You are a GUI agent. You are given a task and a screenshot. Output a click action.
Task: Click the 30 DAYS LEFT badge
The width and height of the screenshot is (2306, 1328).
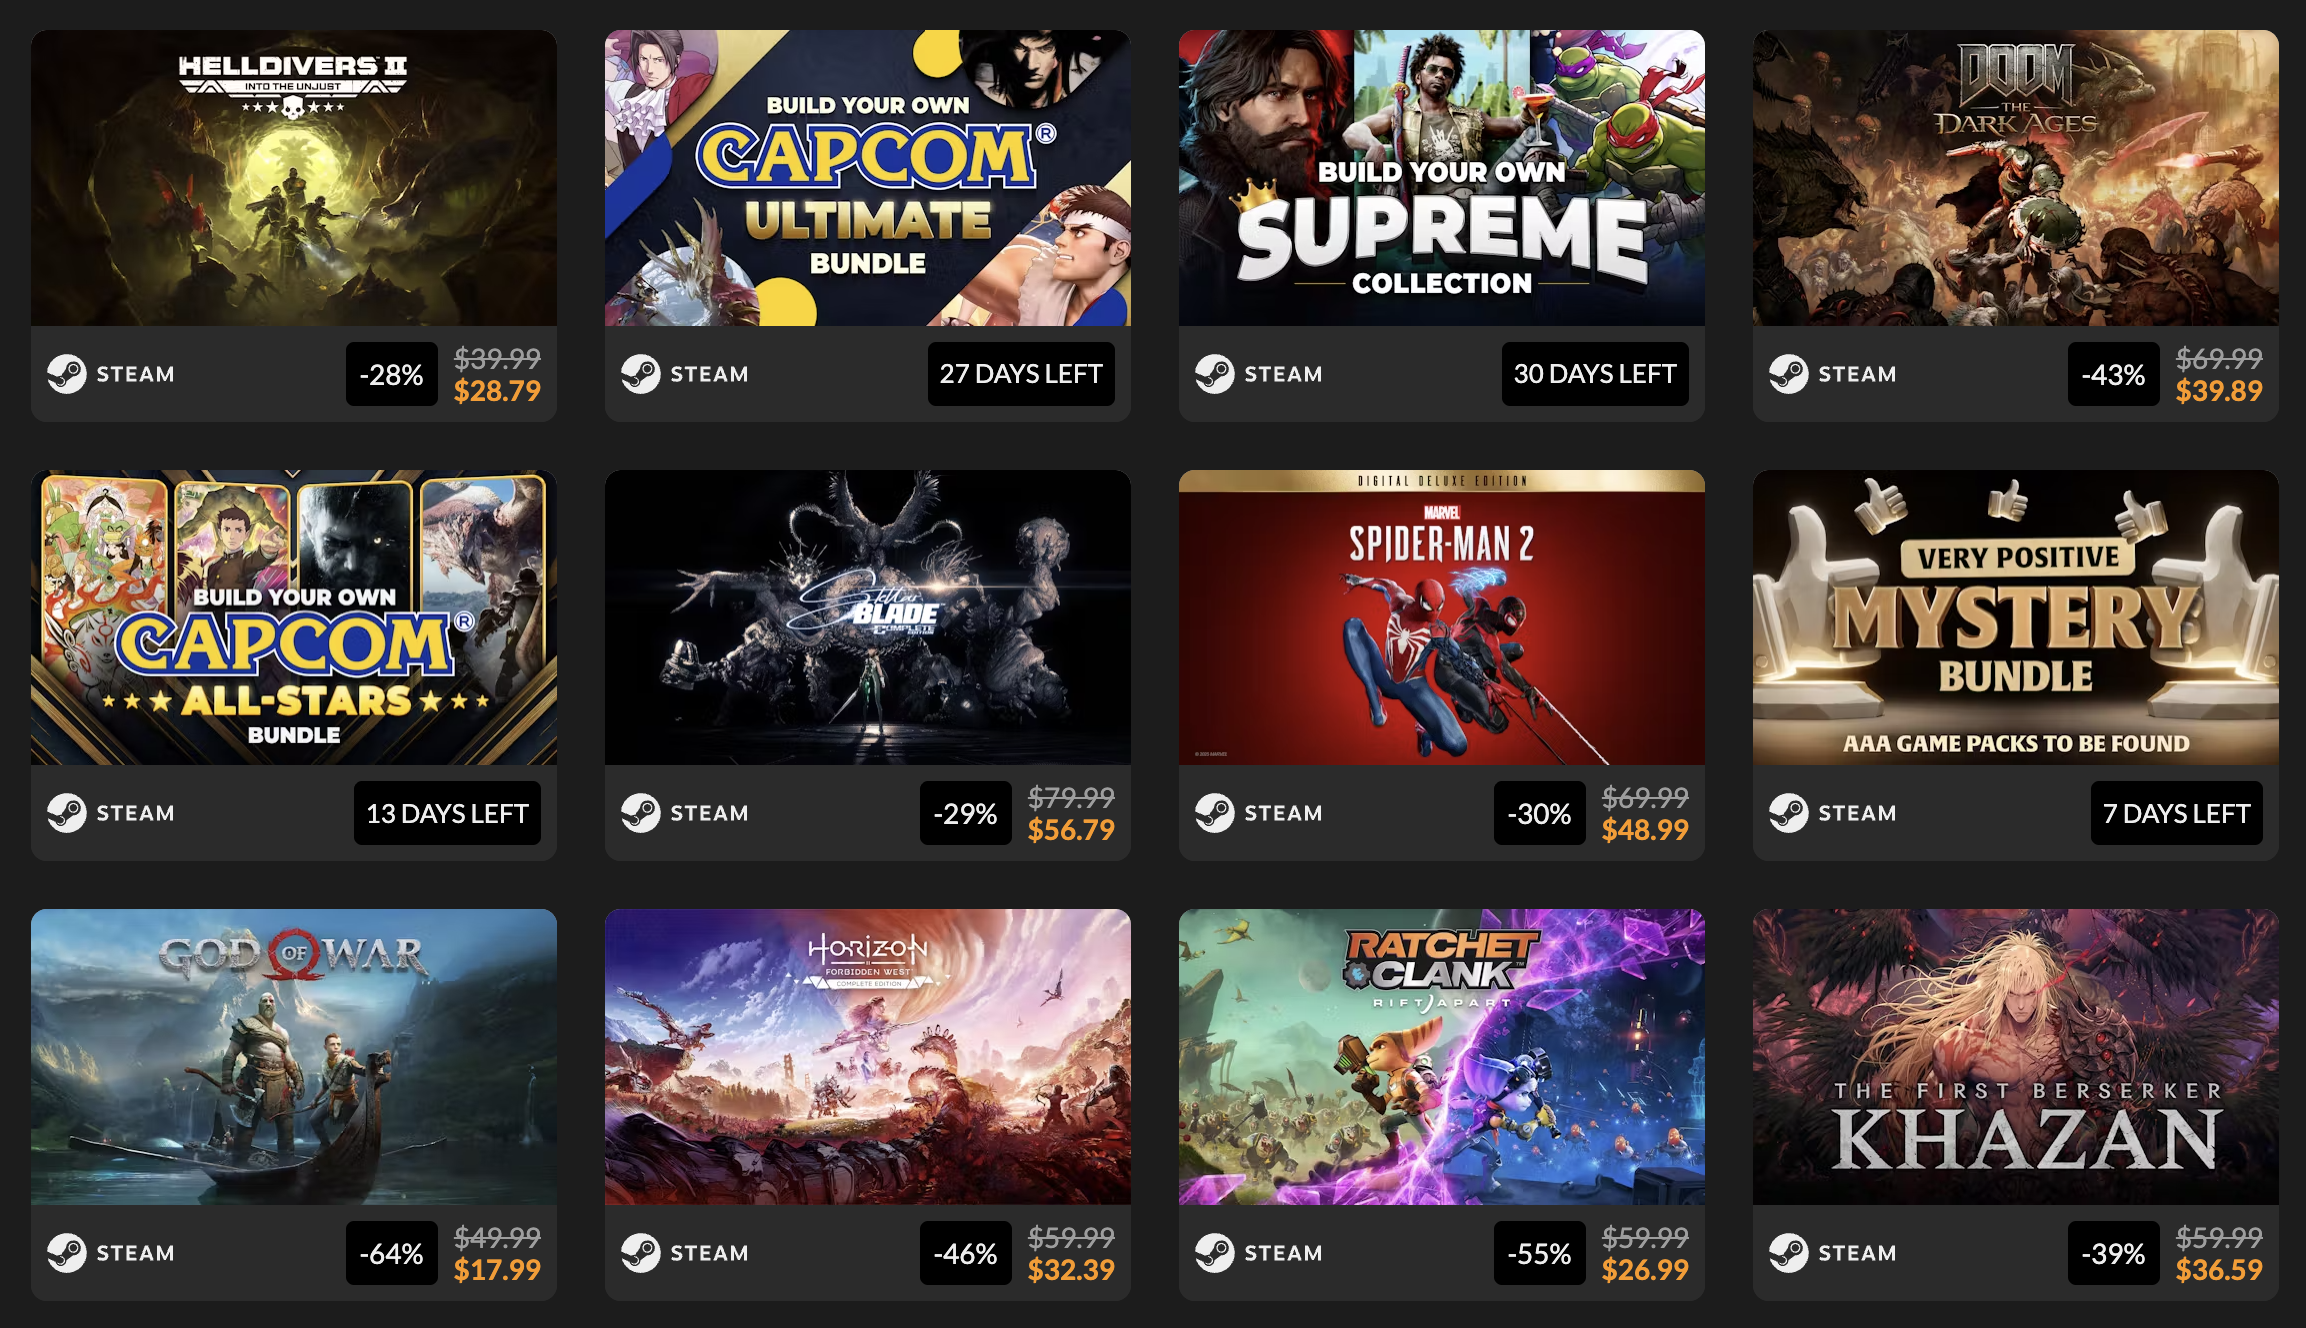click(1595, 374)
